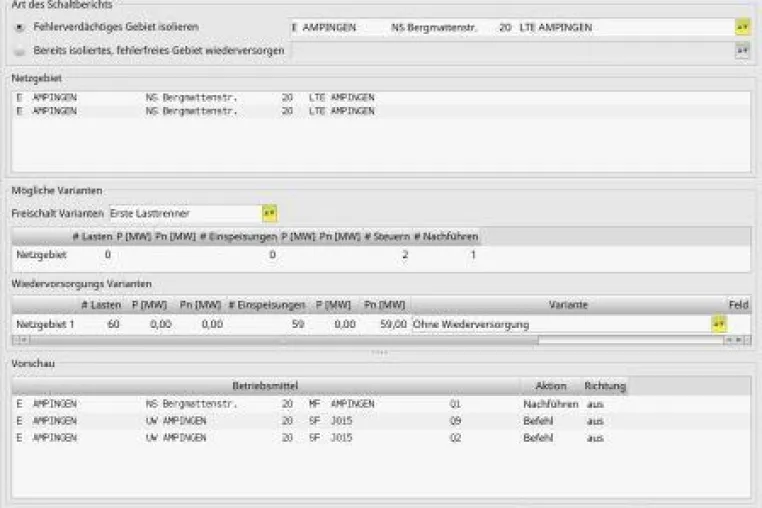
Task: Click '# Nachführen' column header
Action: 446,237
